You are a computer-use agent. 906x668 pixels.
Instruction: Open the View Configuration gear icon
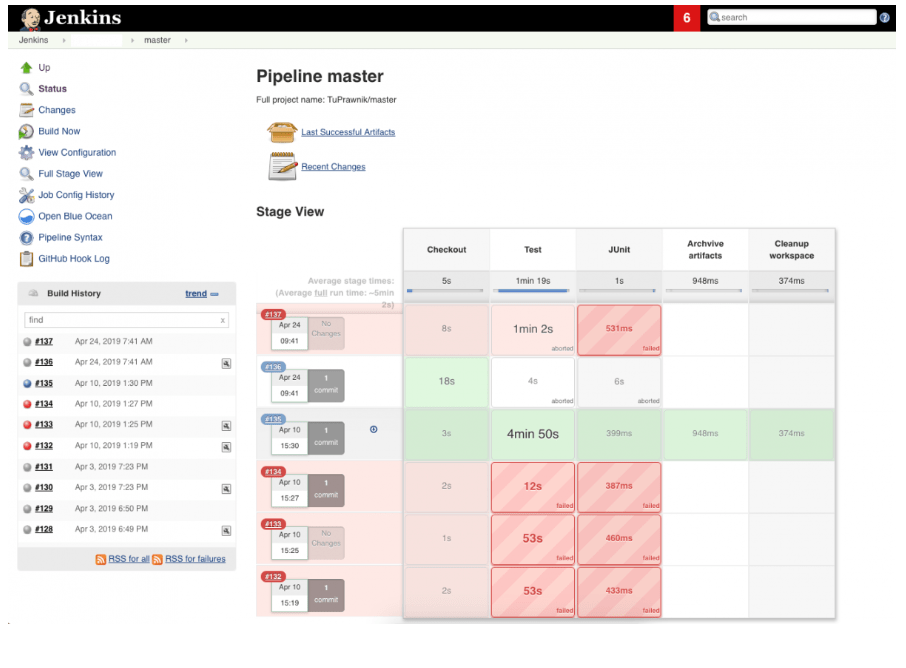(x=25, y=152)
